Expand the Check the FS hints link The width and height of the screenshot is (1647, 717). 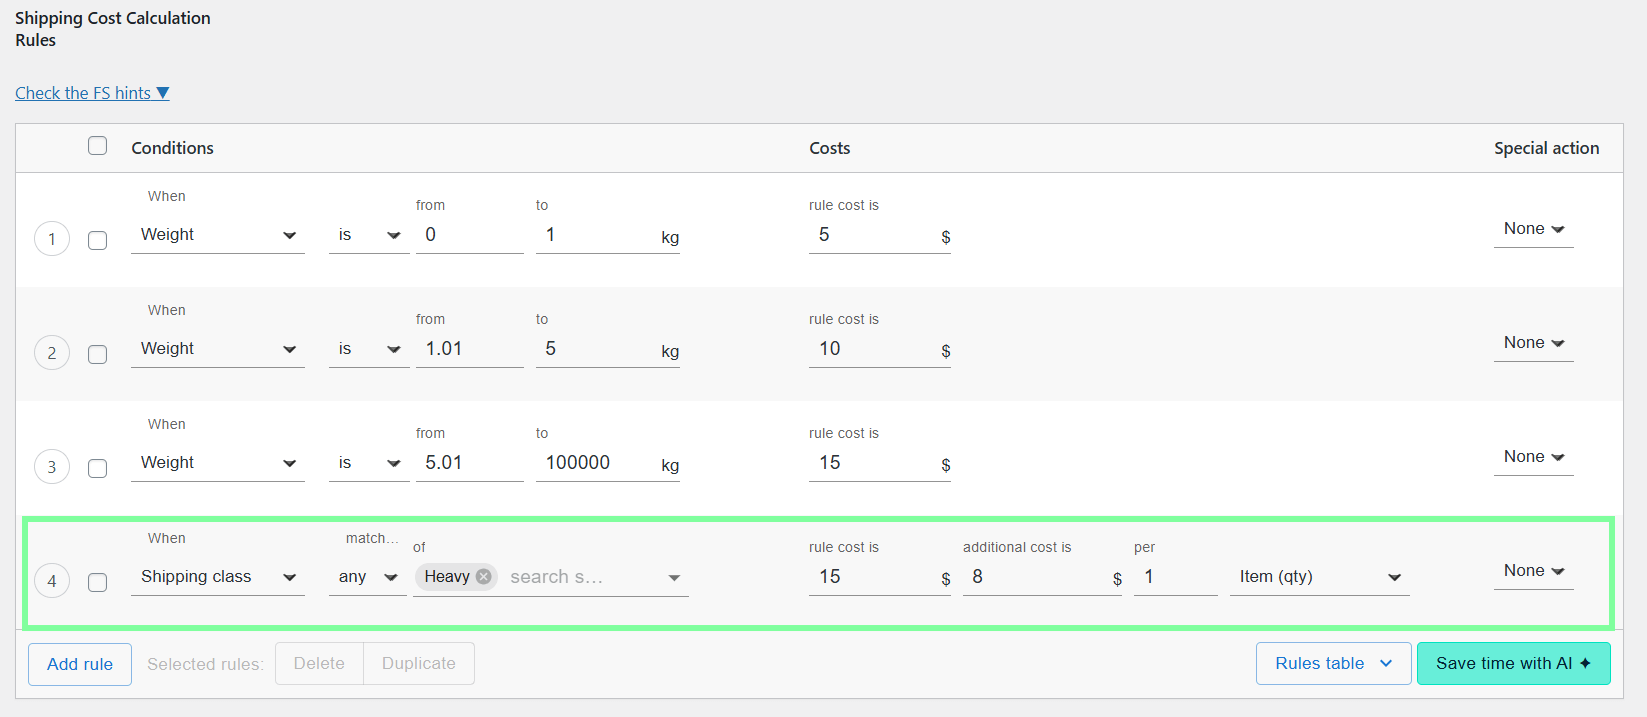pyautogui.click(x=92, y=93)
